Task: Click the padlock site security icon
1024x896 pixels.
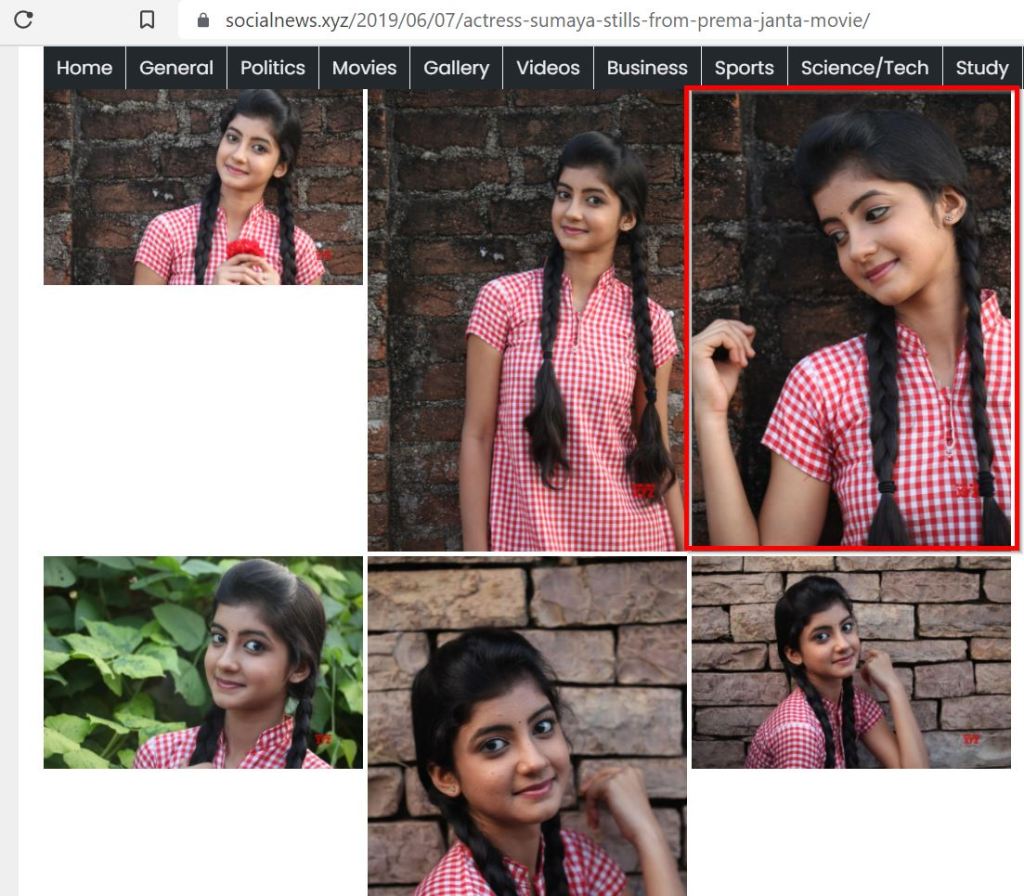Action: tap(204, 21)
